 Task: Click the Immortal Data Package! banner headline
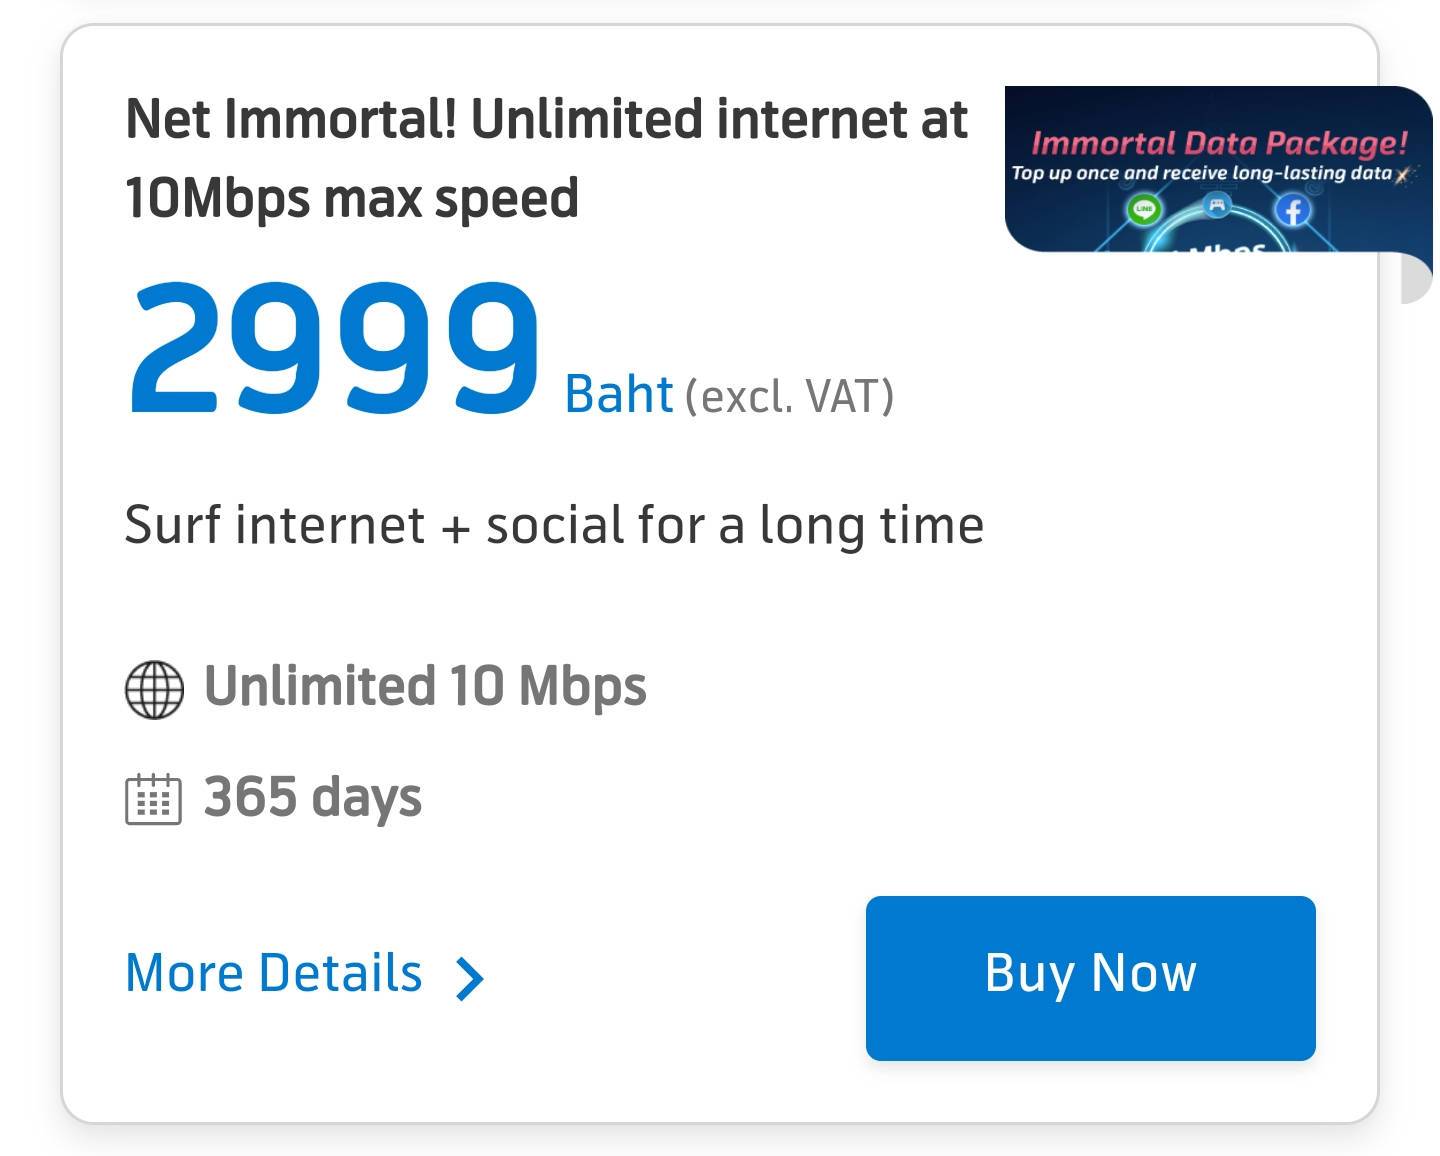coord(1219,143)
